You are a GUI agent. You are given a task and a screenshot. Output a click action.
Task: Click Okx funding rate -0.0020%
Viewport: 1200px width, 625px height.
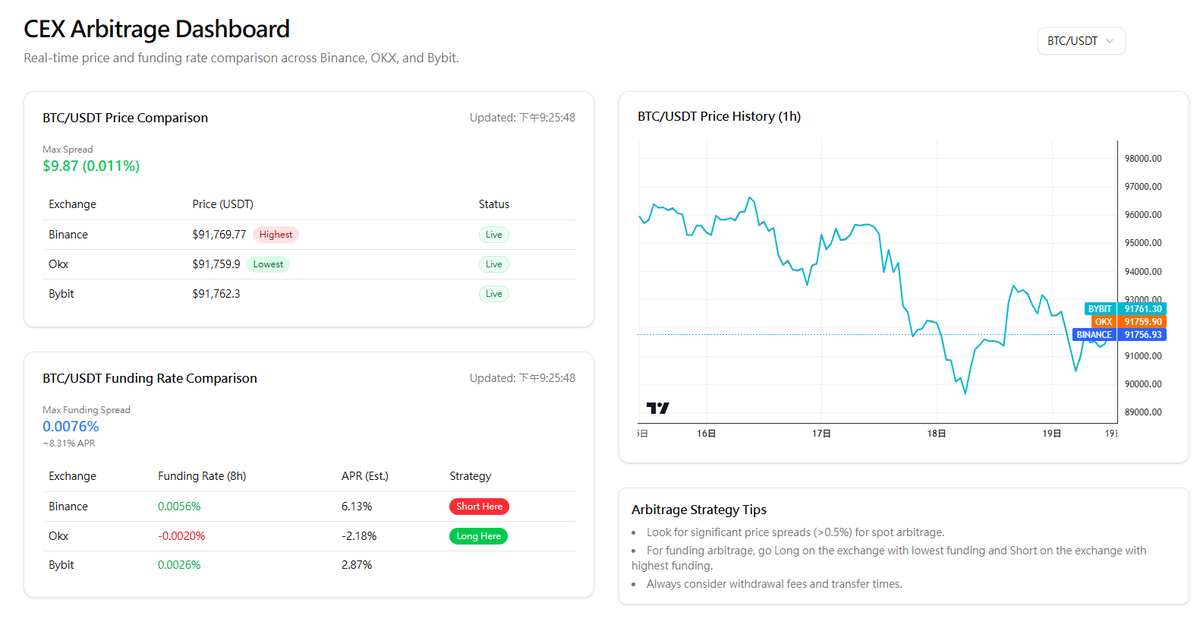pyautogui.click(x=181, y=536)
